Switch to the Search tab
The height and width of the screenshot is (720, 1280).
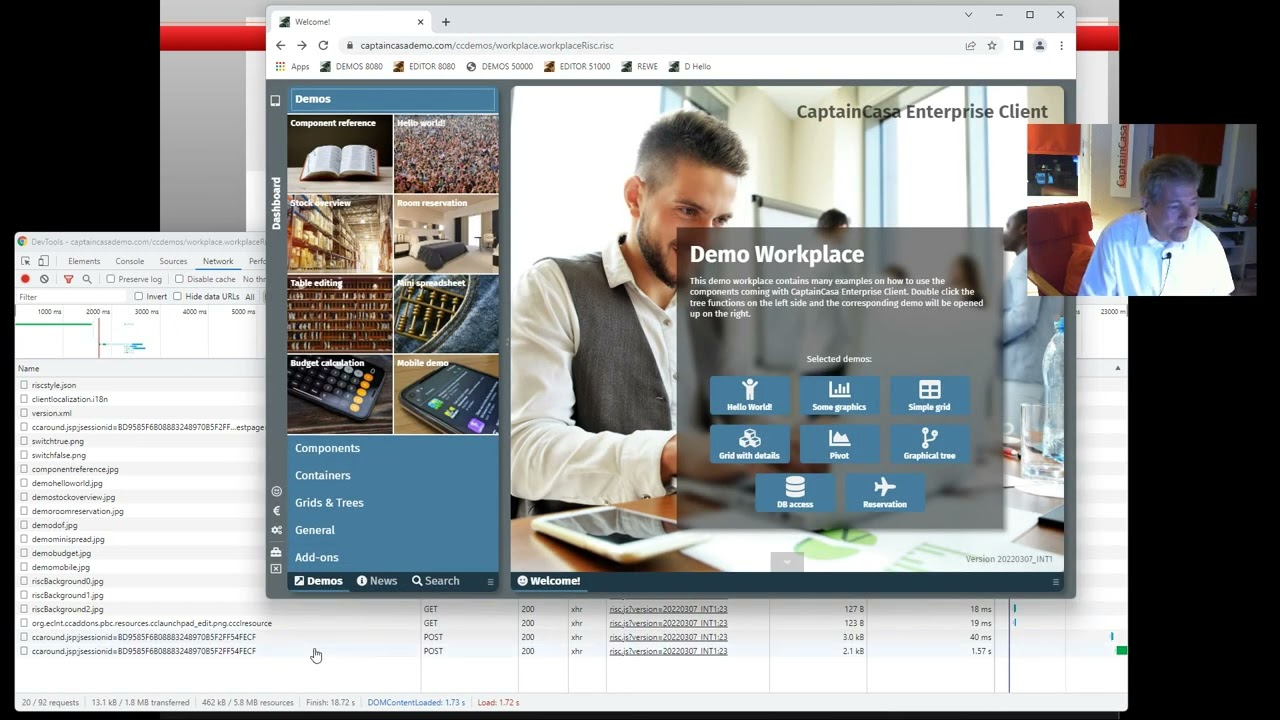click(436, 581)
